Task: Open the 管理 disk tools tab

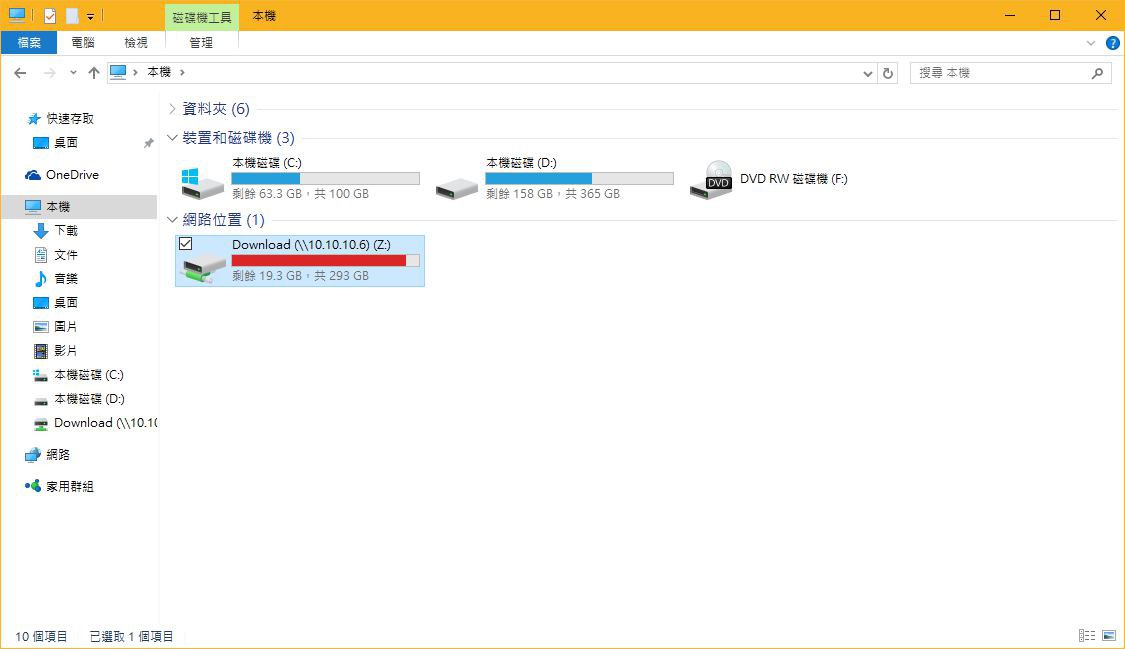Action: click(201, 43)
